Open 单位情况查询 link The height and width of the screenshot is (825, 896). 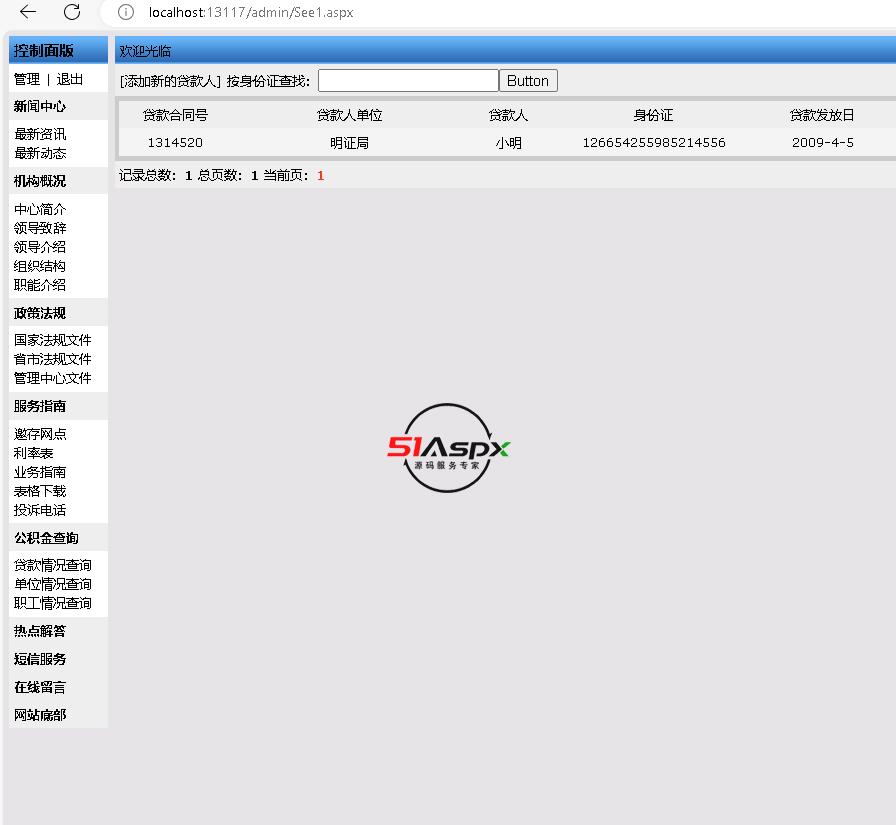(53, 584)
